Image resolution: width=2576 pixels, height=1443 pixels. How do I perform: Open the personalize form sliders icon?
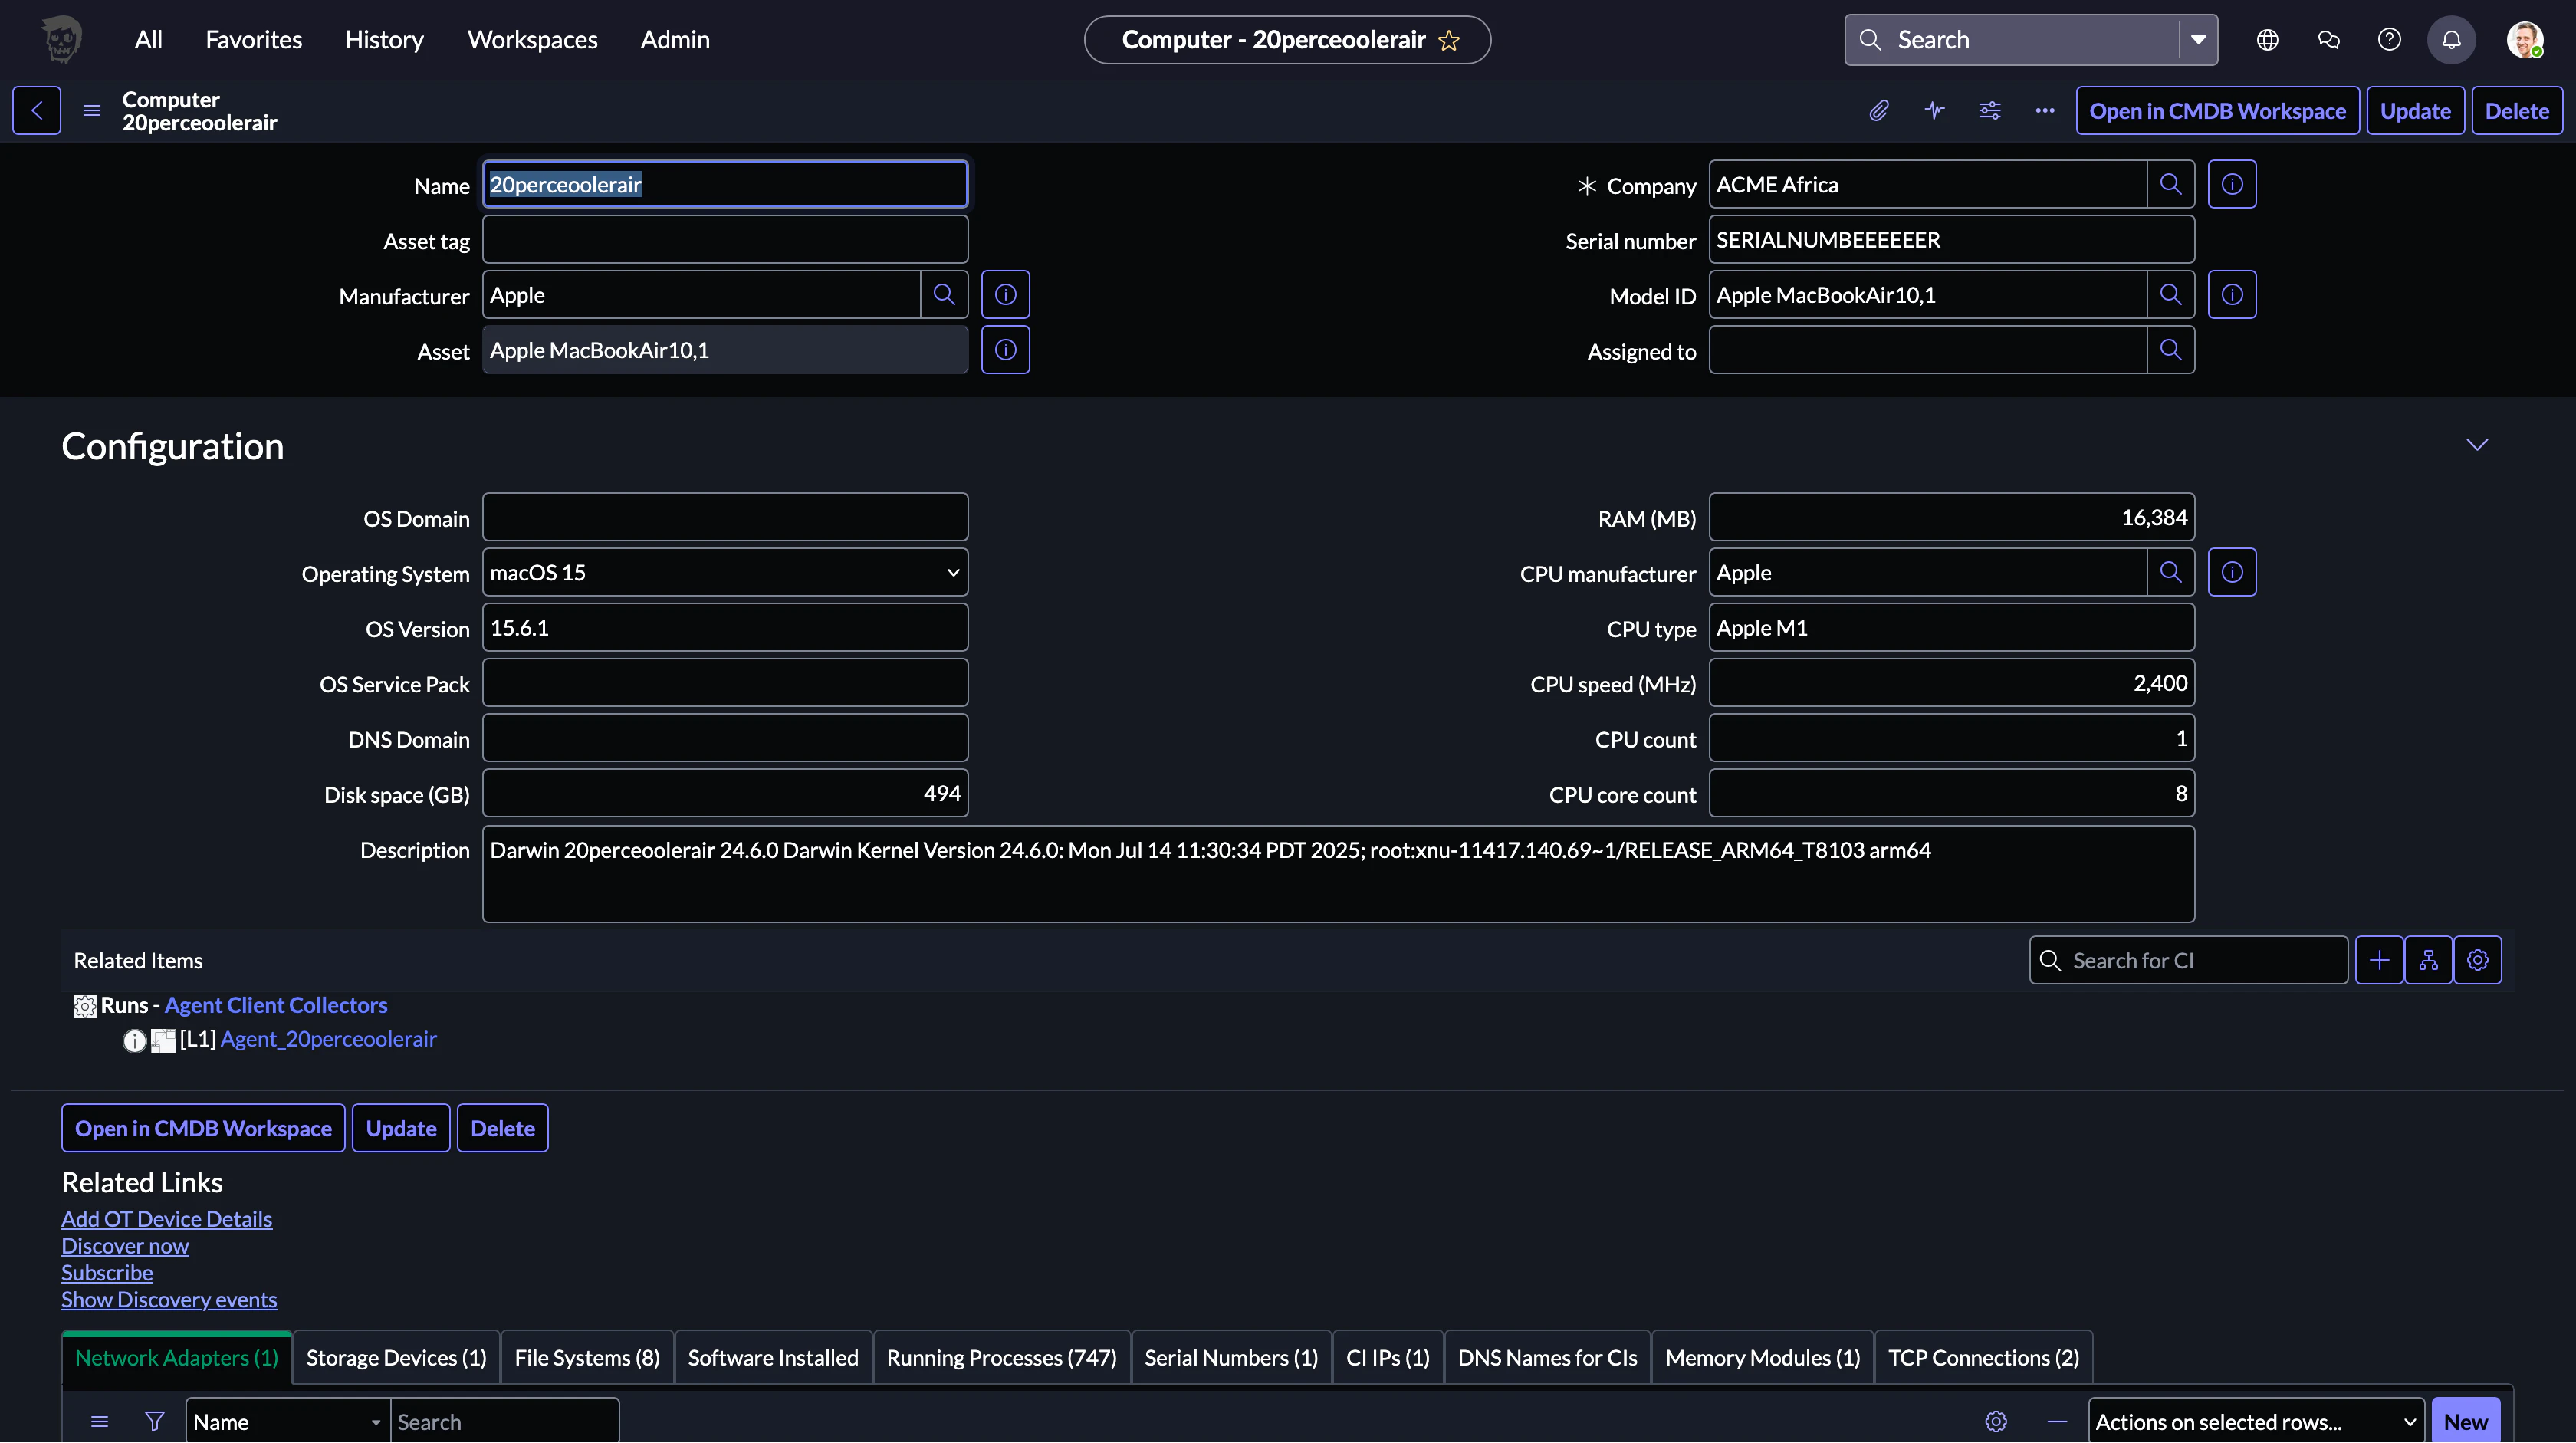click(1990, 110)
